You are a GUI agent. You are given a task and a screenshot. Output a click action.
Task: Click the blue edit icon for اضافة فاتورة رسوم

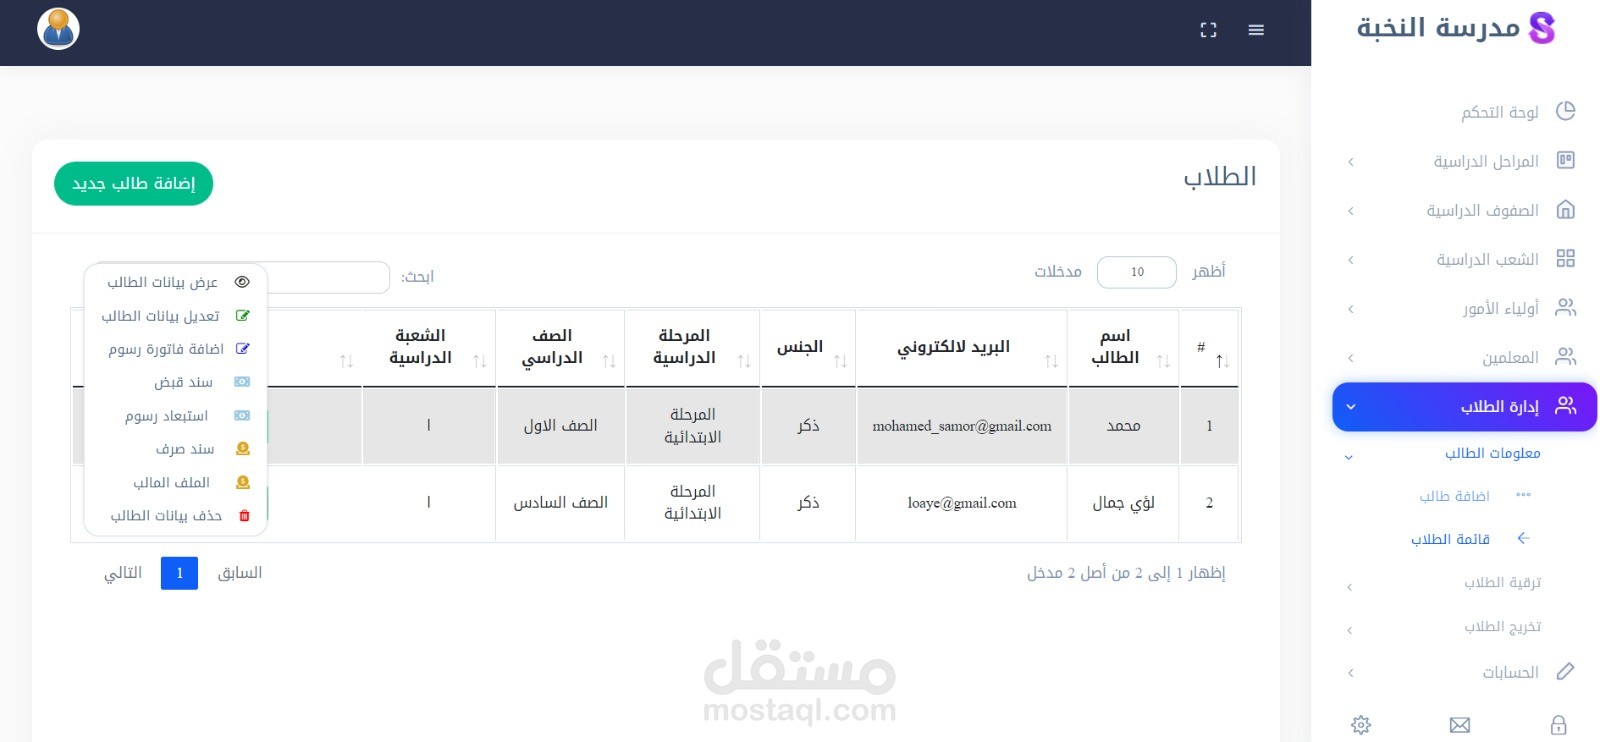click(x=242, y=348)
